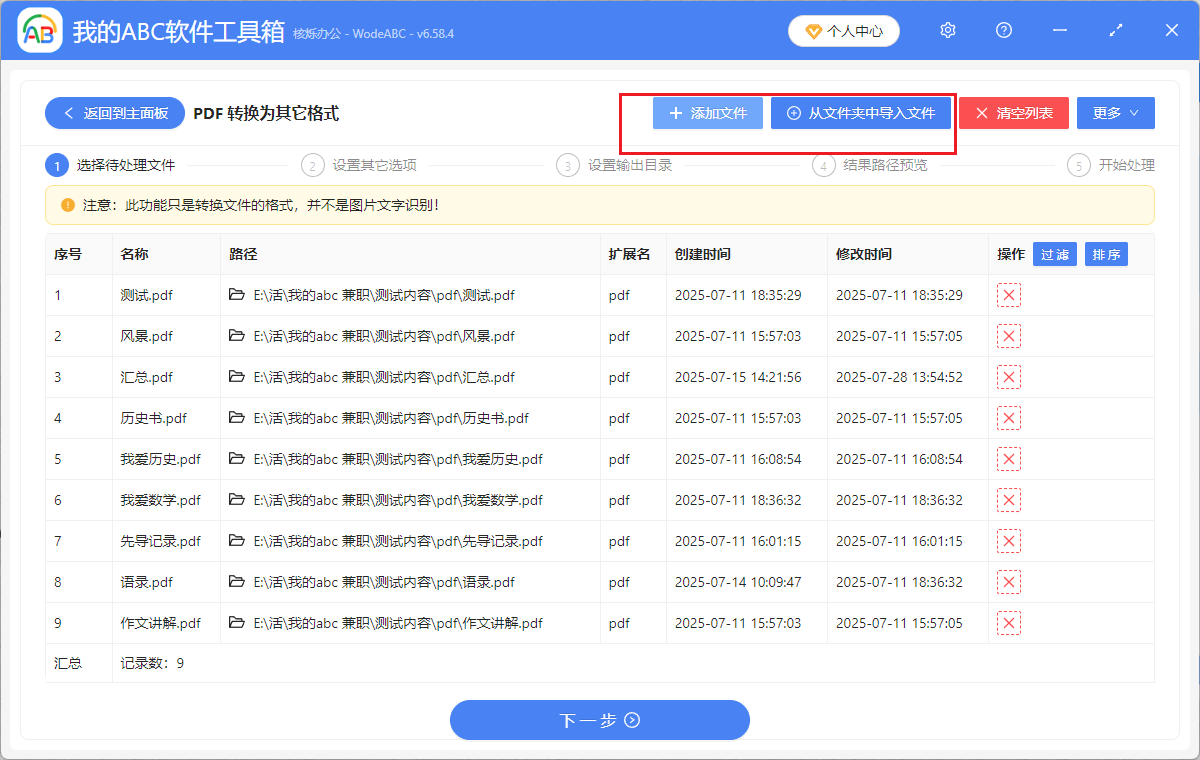The height and width of the screenshot is (760, 1200).
Task: Open settings using the gear icon
Action: point(947,30)
